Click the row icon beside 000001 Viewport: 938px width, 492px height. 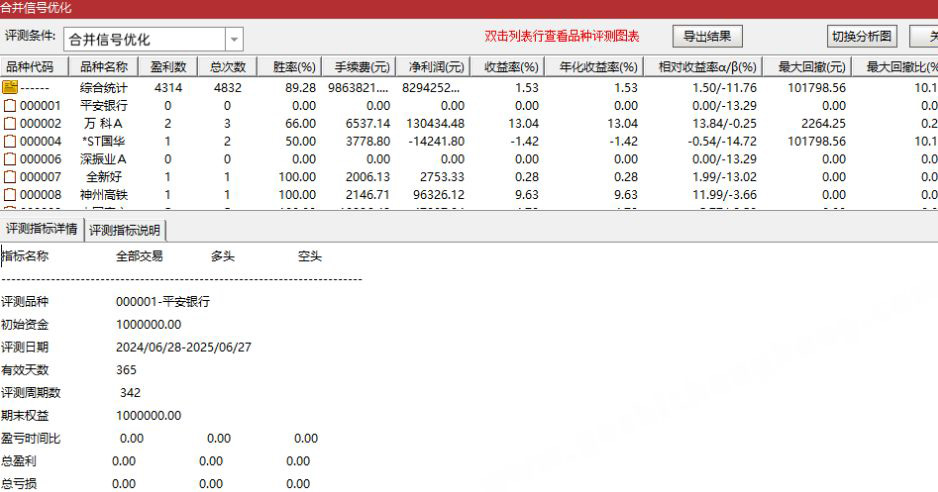tap(10, 106)
